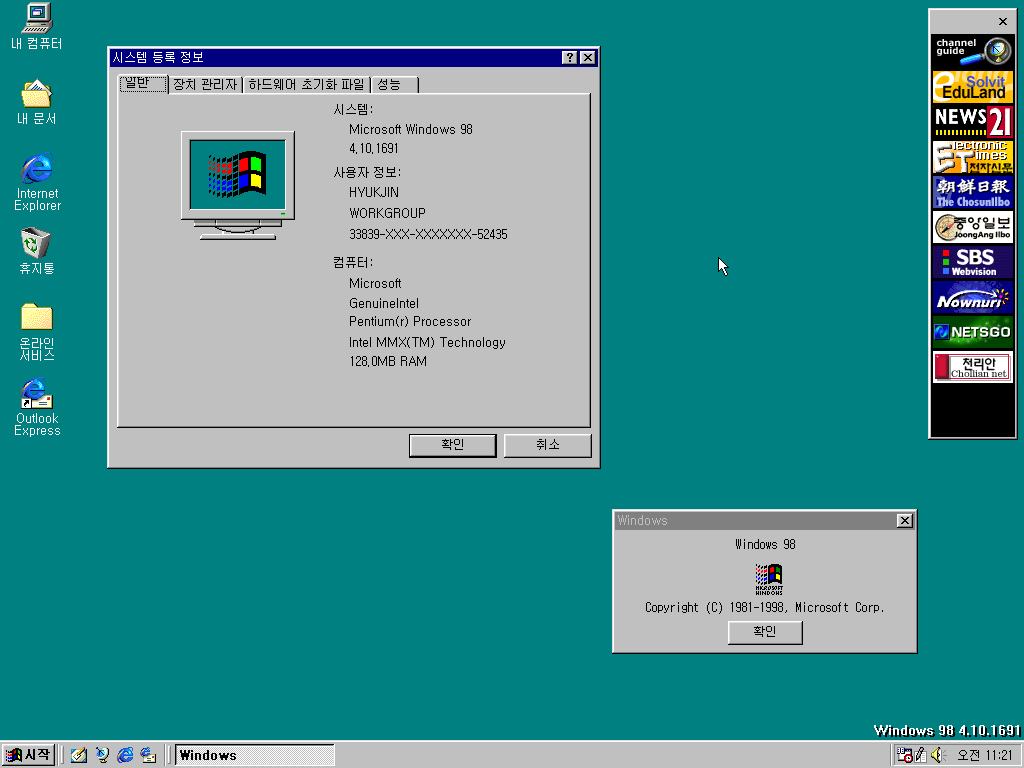Viewport: 1024px width, 768px height.
Task: Close the 시스템 등록 정보 dialog
Action: pyautogui.click(x=588, y=57)
